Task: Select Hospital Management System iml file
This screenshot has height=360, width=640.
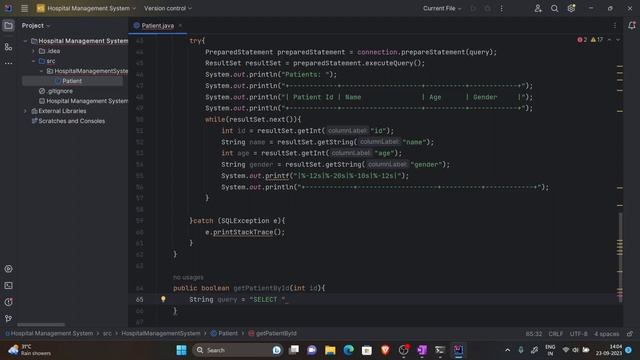Action: 83,101
